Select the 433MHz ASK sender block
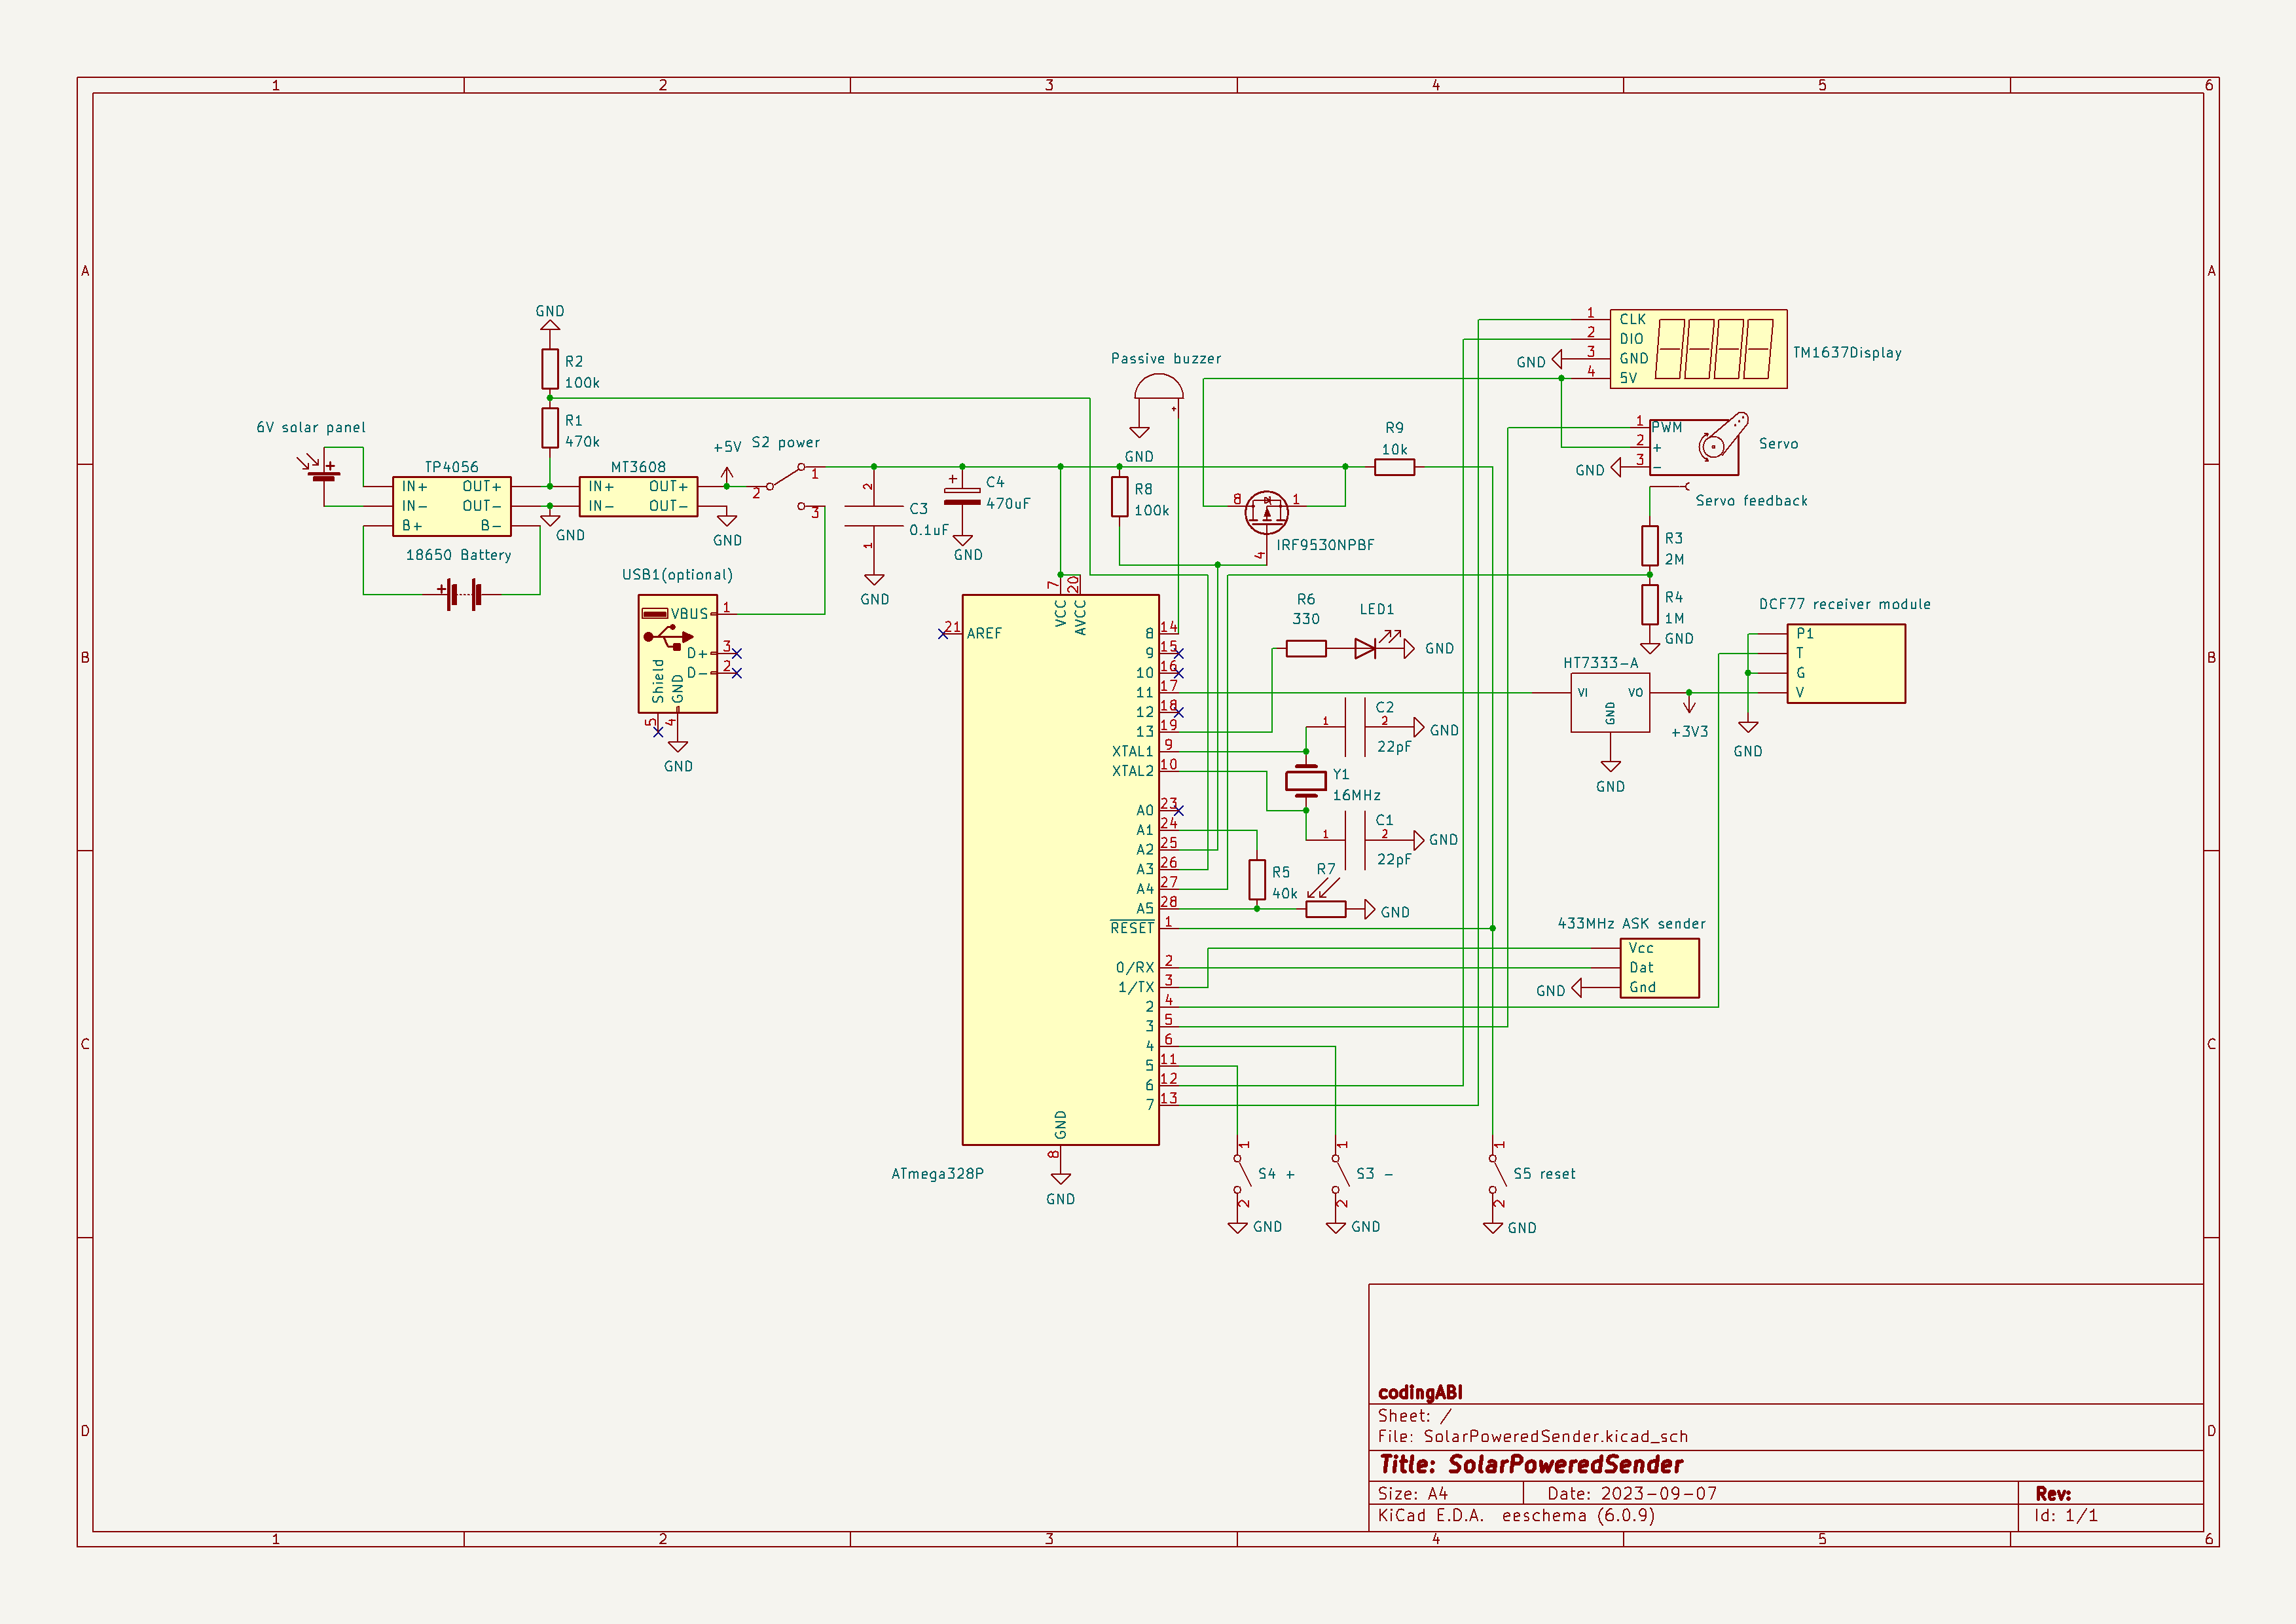The image size is (2296, 1624). (x=1659, y=968)
